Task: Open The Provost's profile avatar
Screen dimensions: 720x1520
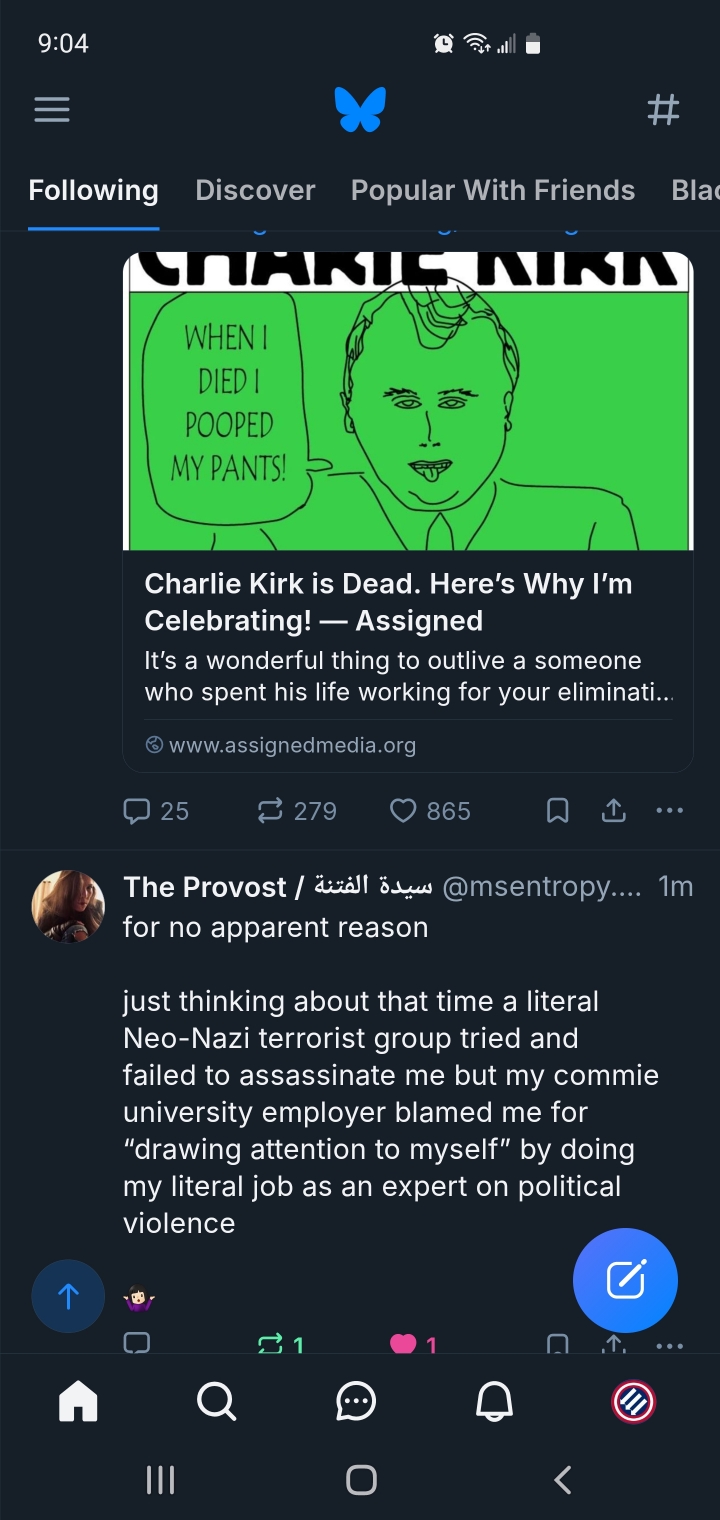Action: pos(68,906)
